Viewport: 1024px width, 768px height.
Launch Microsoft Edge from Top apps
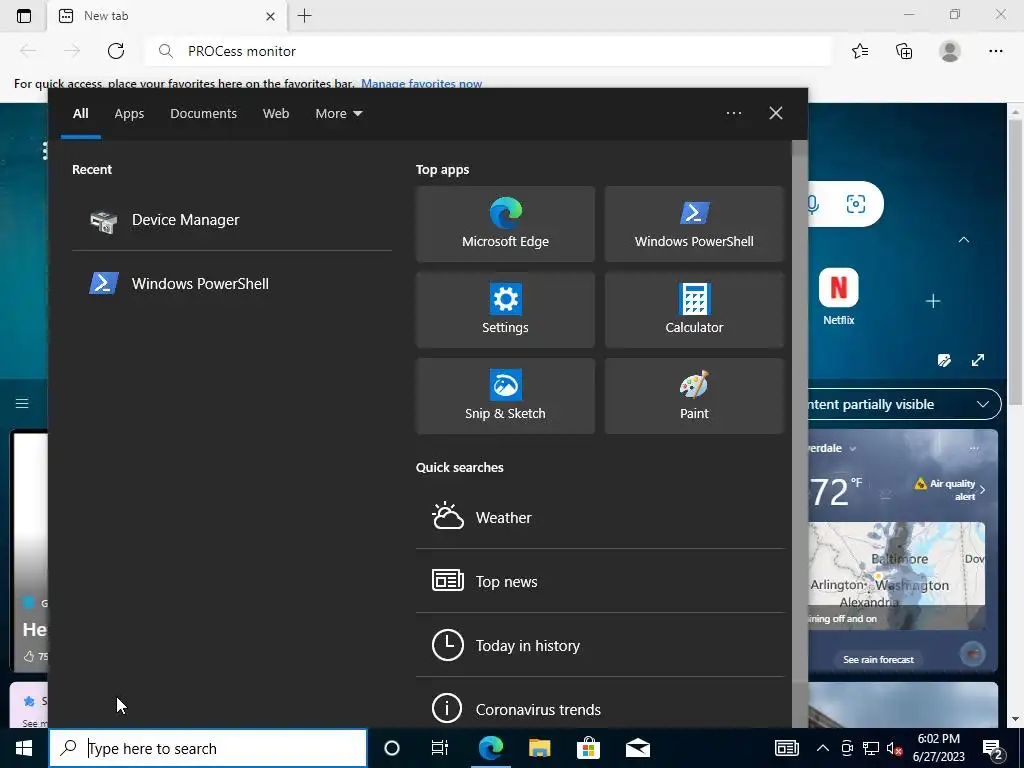click(505, 224)
